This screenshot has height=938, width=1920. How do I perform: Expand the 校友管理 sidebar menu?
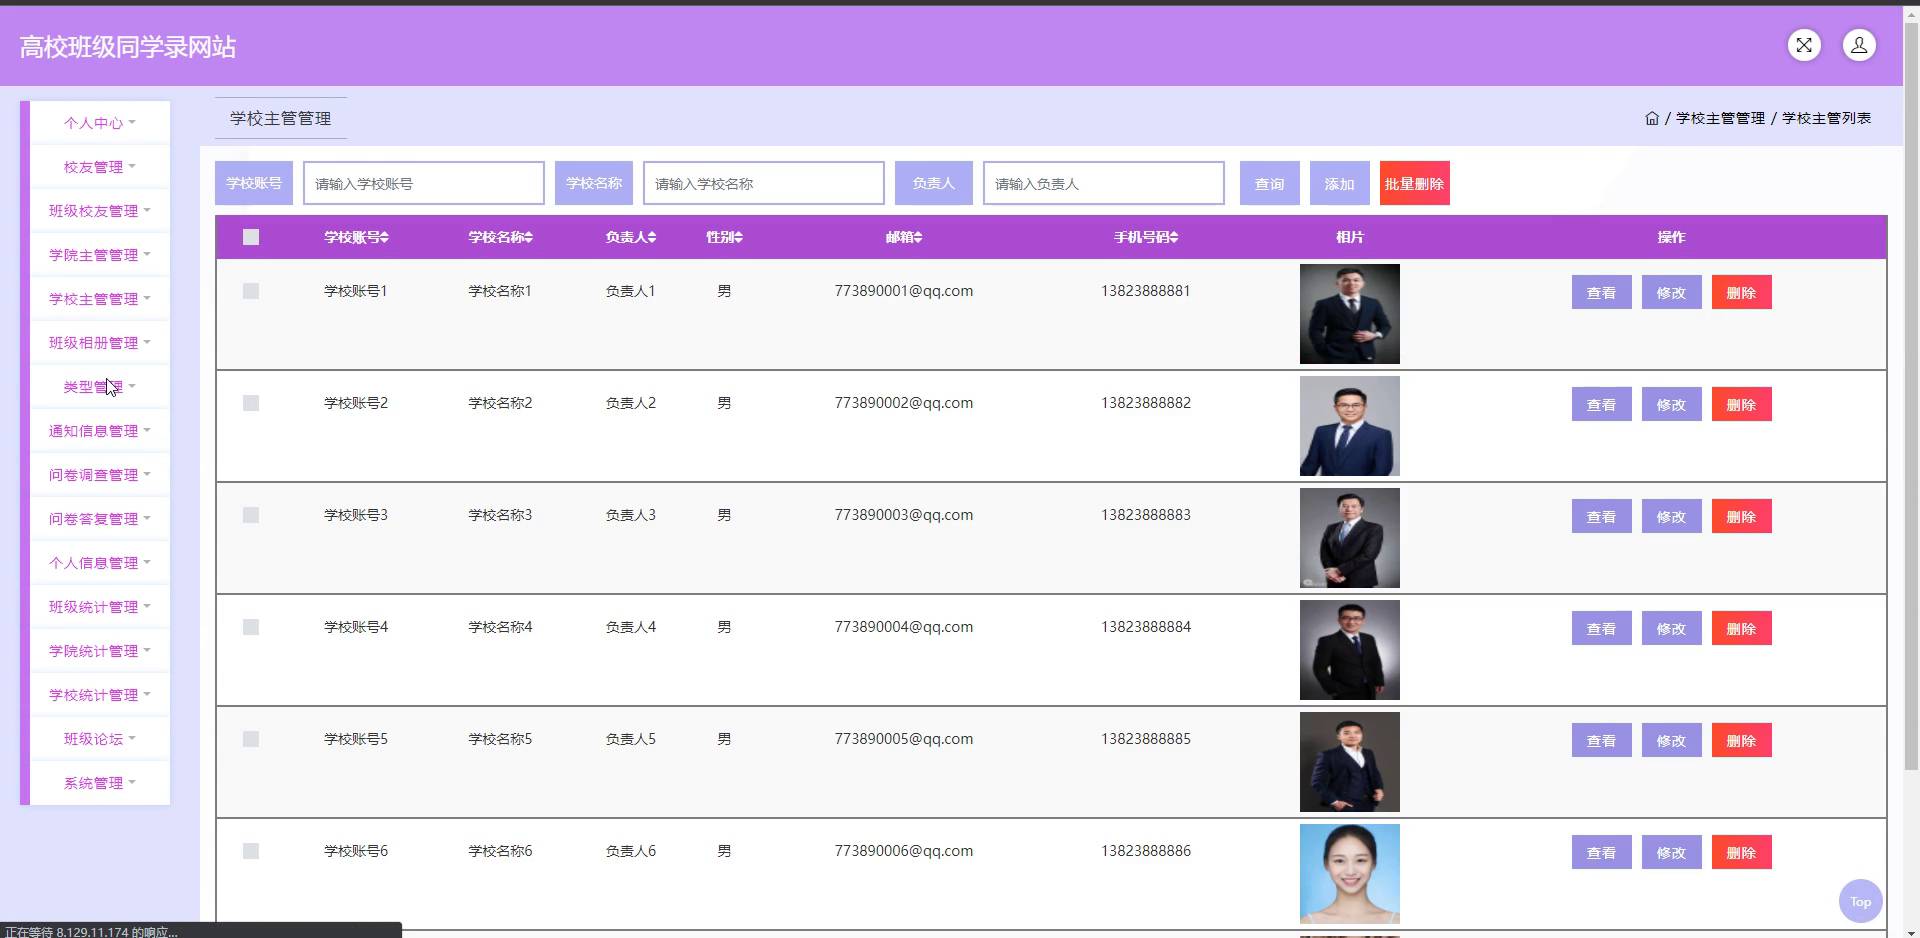pos(100,167)
